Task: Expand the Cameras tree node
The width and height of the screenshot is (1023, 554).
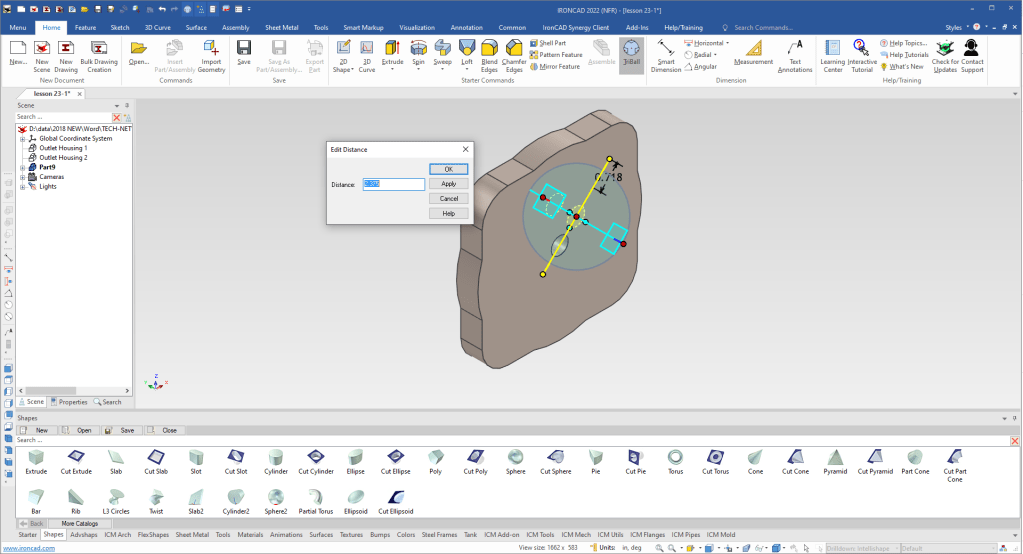Action: coord(22,177)
